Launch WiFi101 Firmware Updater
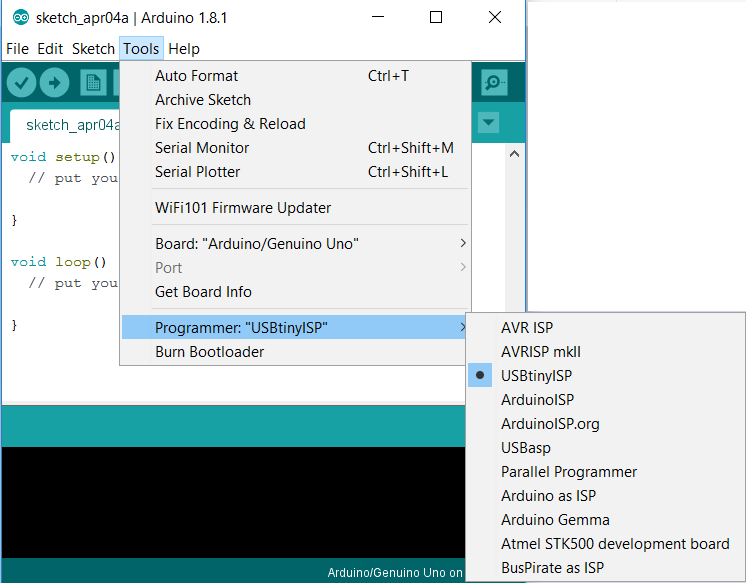The width and height of the screenshot is (746, 583). point(295,208)
